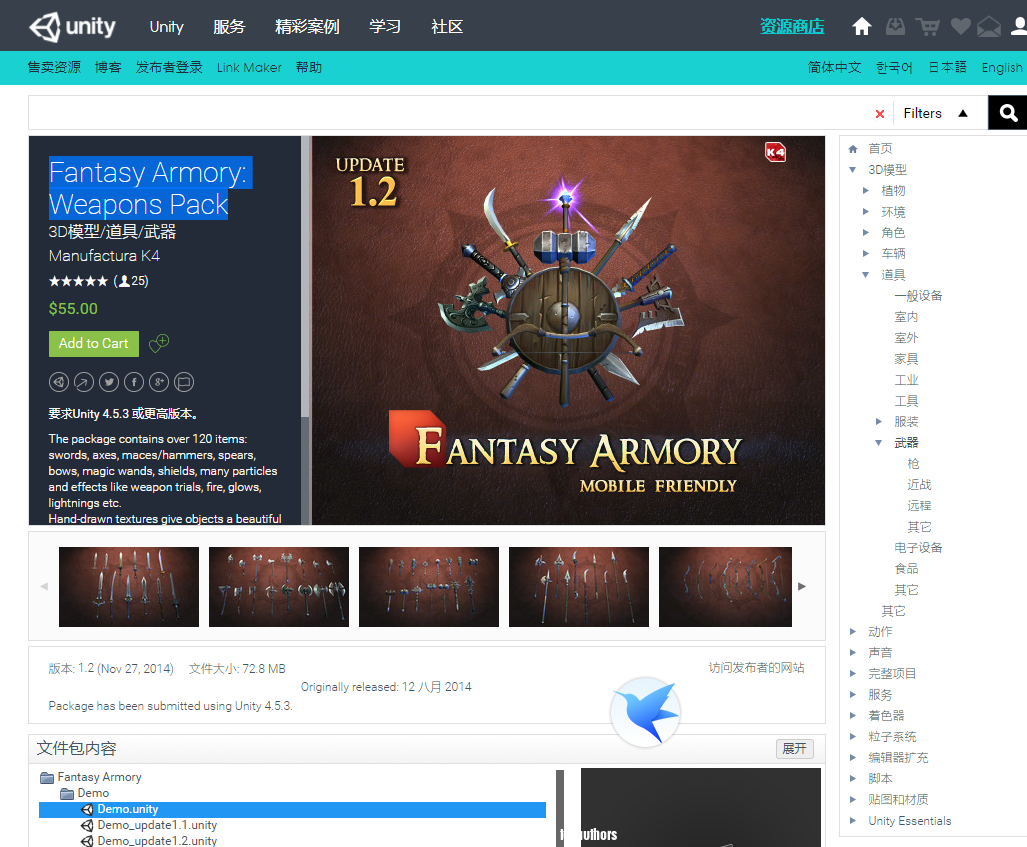Expand the 环境 category
Image resolution: width=1027 pixels, height=847 pixels.
coord(866,212)
